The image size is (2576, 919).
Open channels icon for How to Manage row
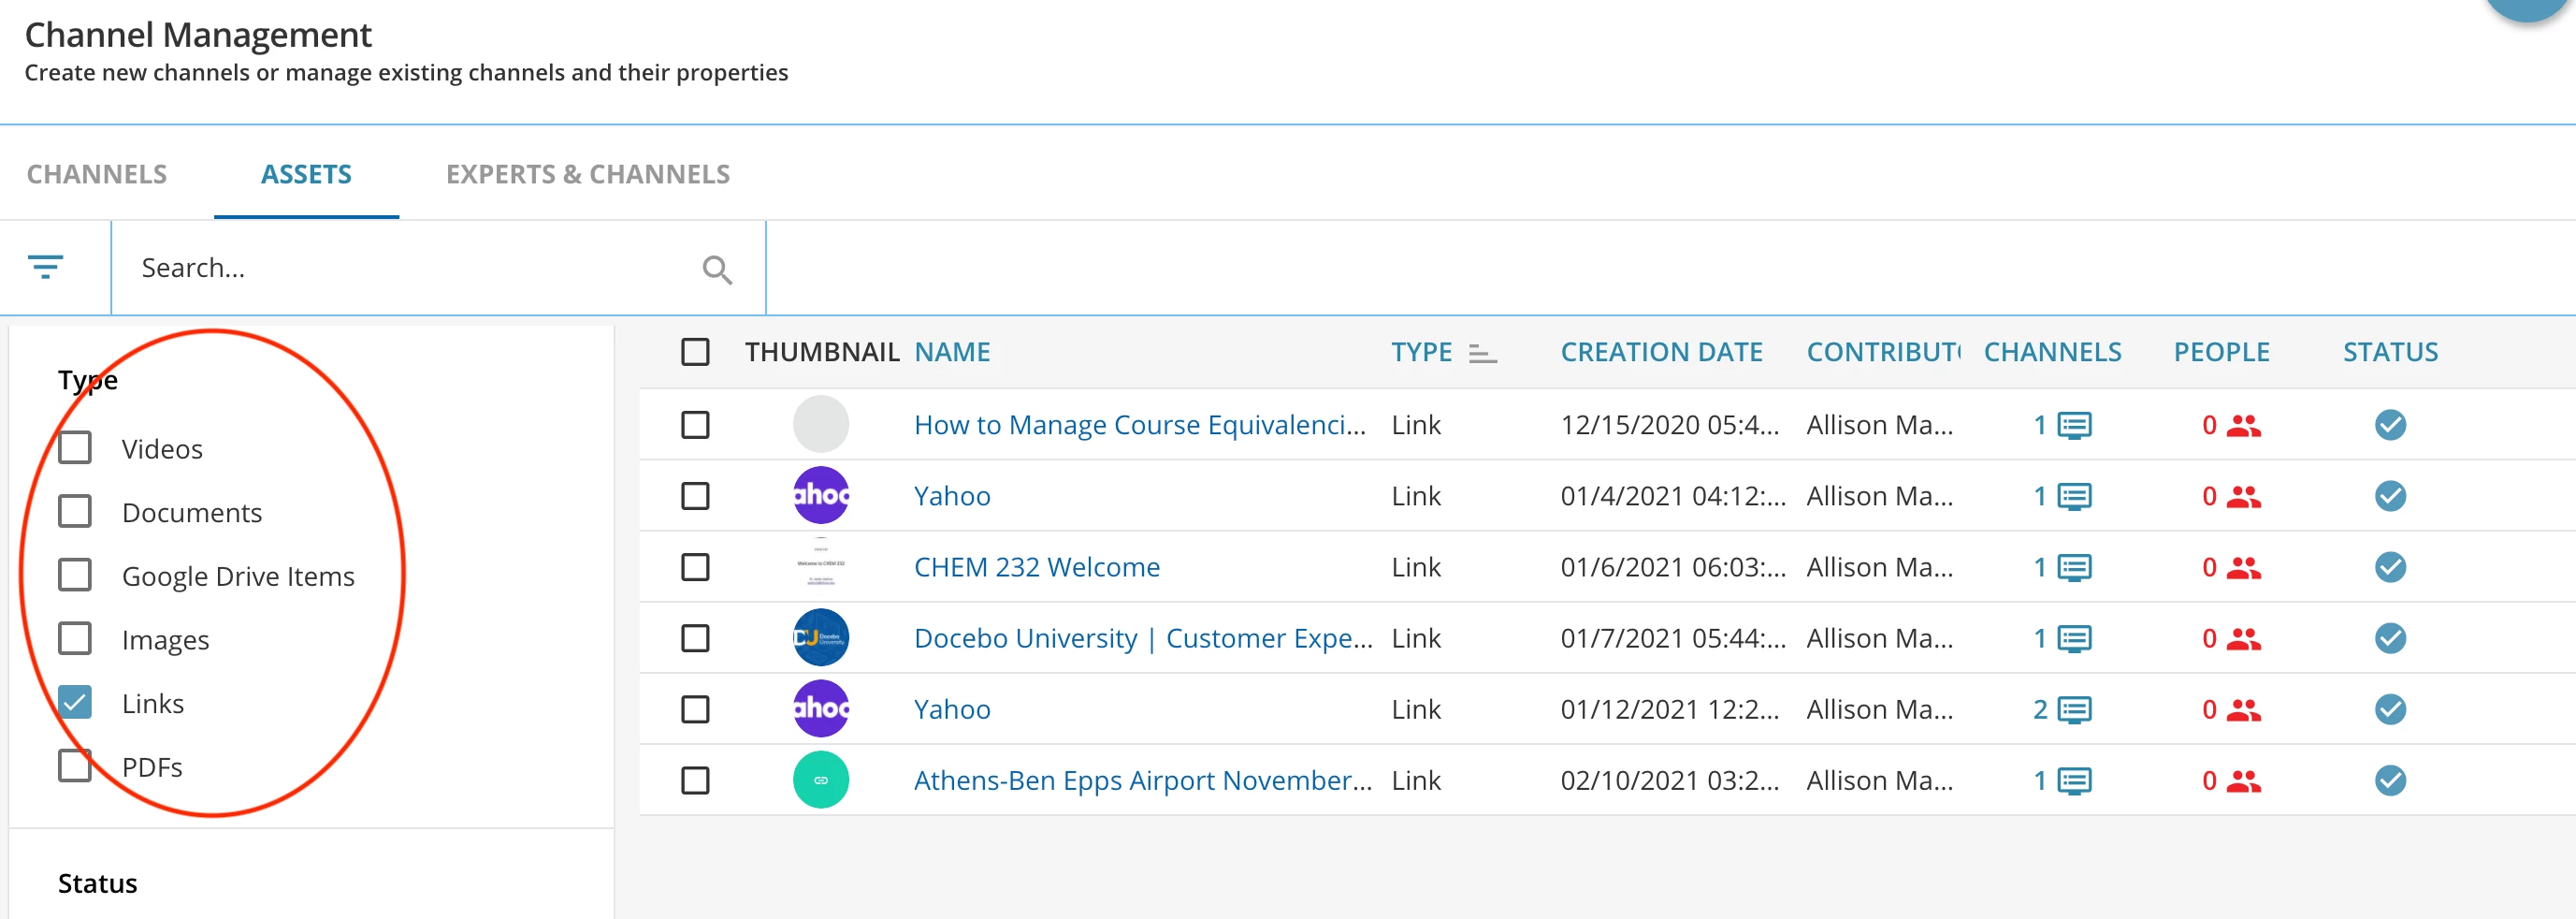click(x=2074, y=426)
